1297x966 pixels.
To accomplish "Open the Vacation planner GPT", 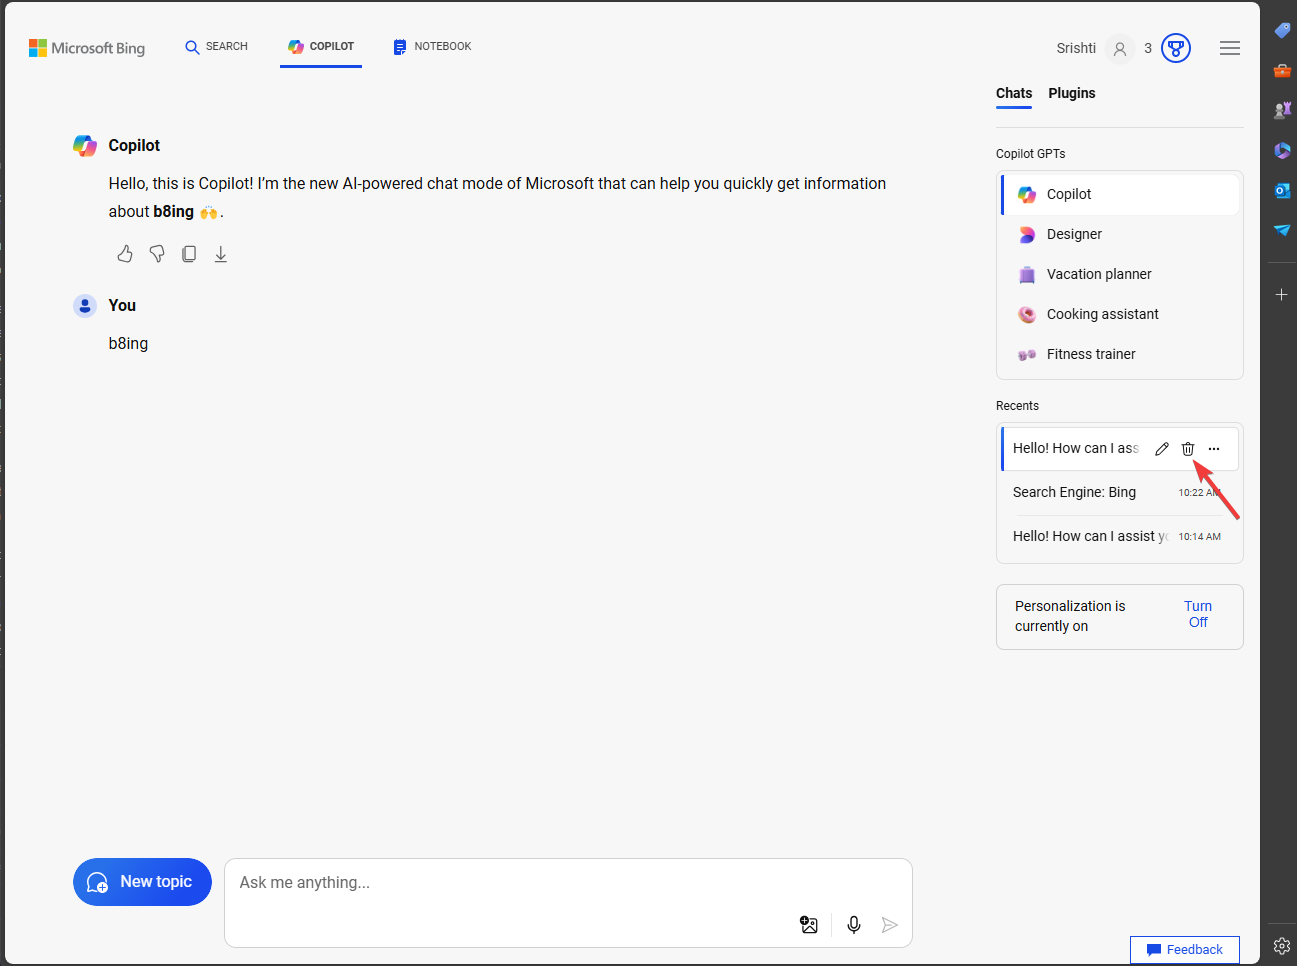I will [x=1120, y=274].
